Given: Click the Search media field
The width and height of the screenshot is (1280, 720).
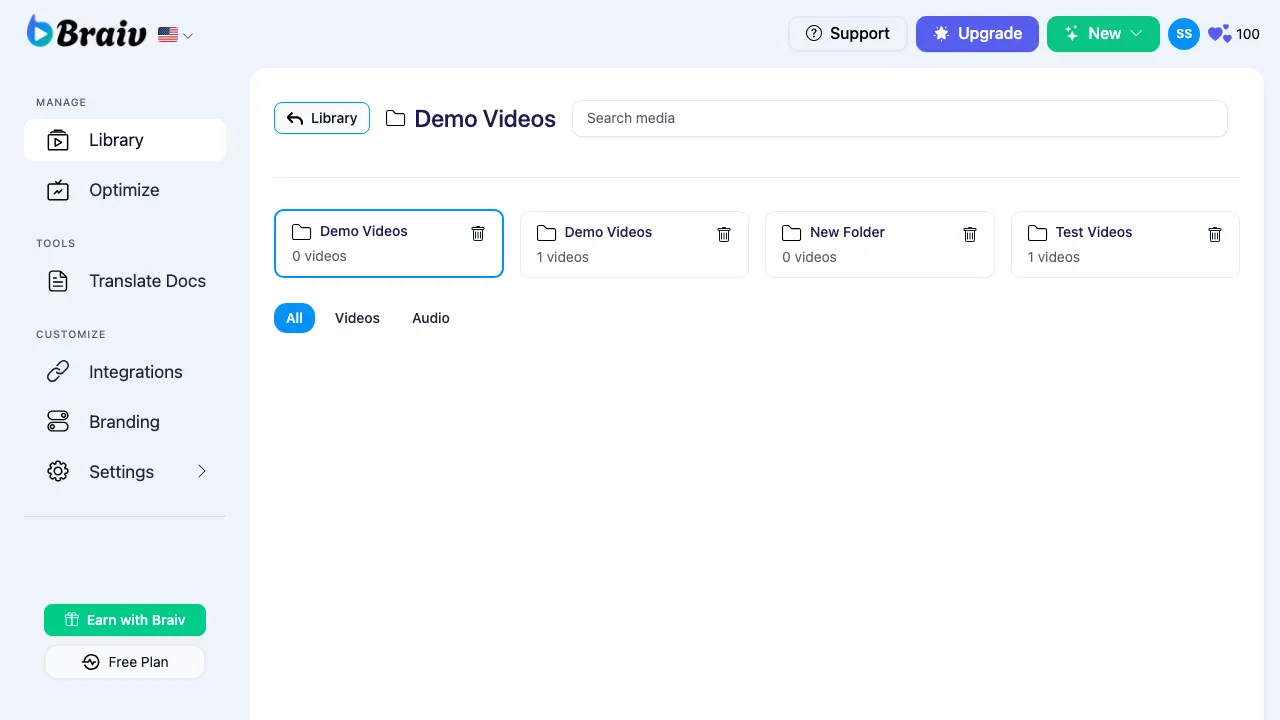Looking at the screenshot, I should [x=900, y=118].
